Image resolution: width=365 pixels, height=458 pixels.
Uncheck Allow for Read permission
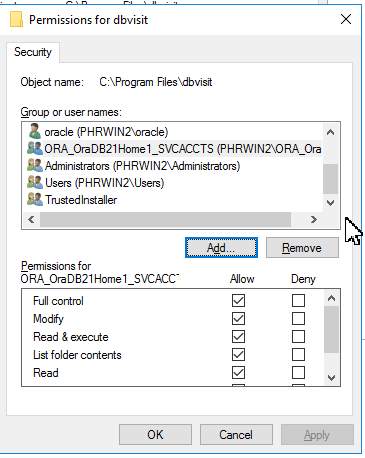pyautogui.click(x=238, y=372)
